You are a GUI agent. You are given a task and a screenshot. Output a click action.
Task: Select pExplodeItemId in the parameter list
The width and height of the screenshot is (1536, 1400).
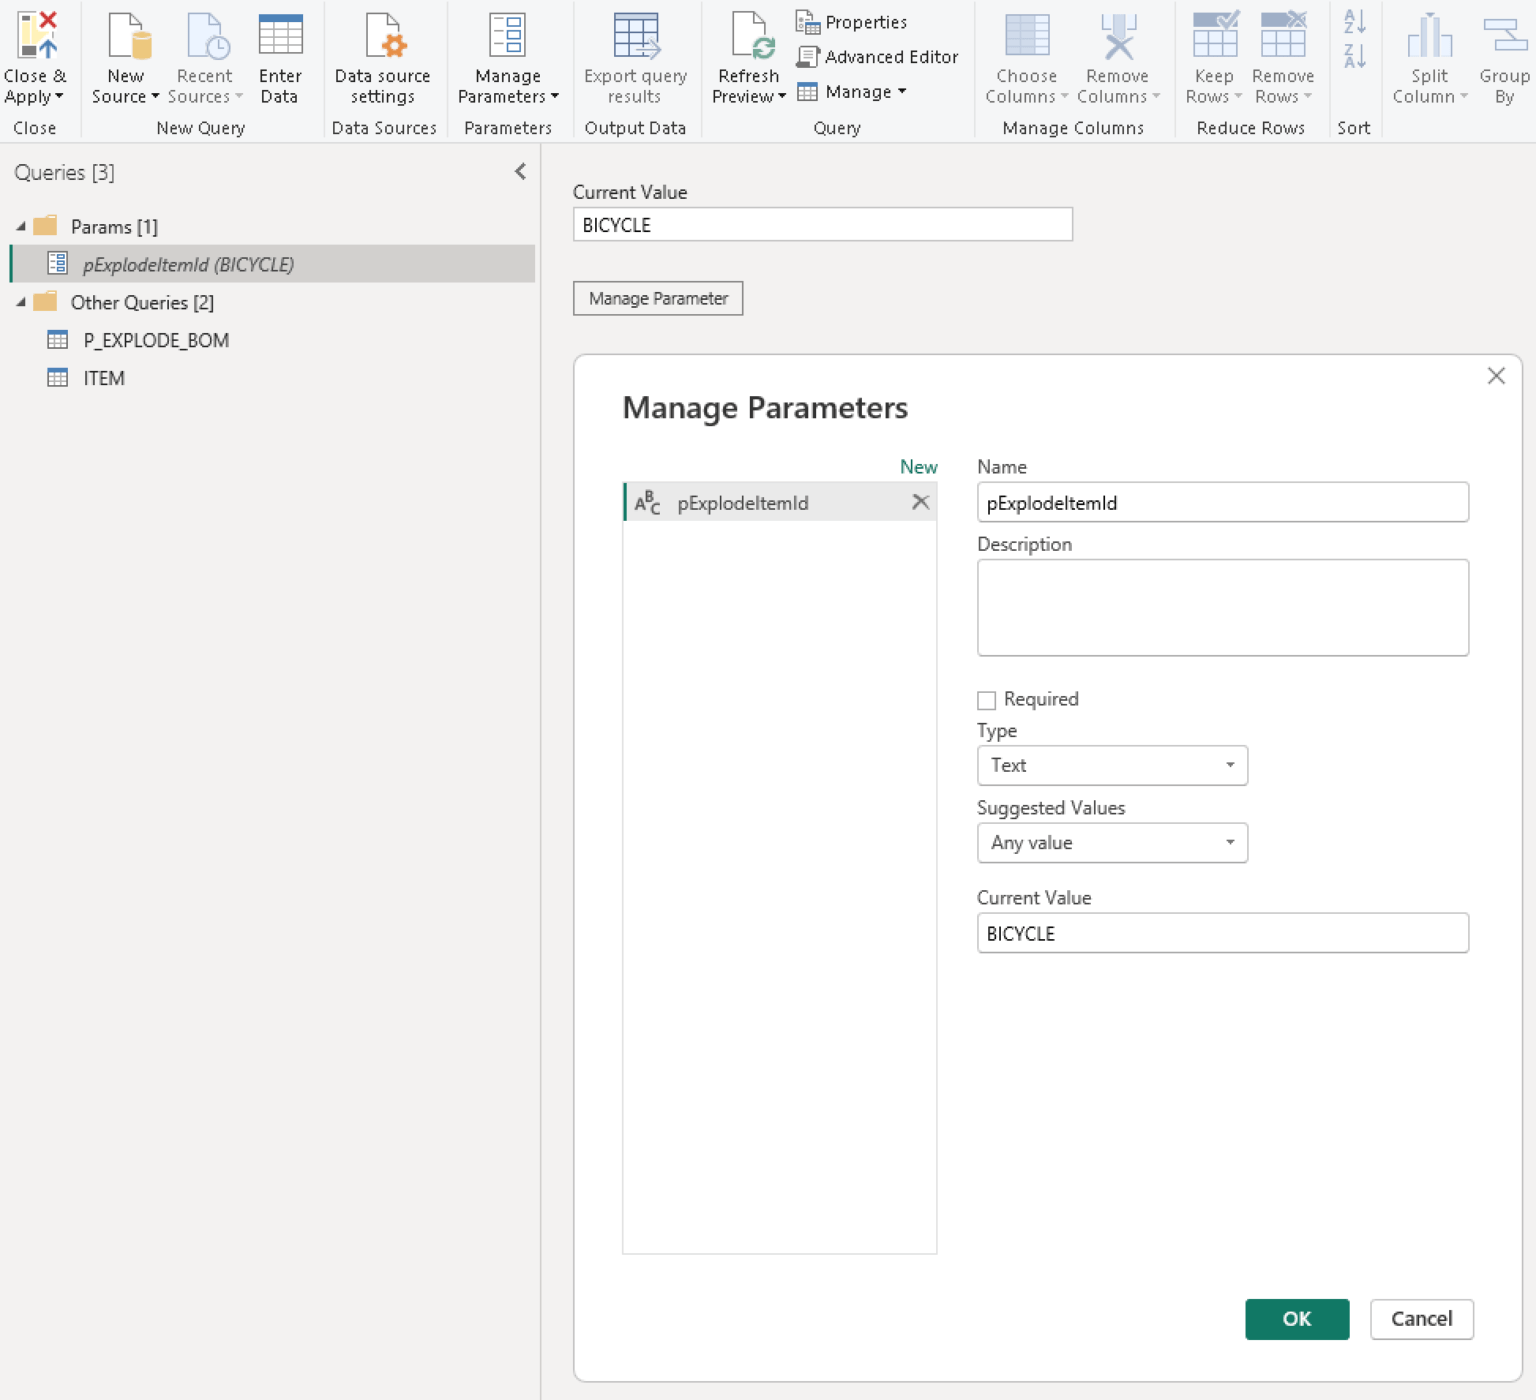coord(780,502)
